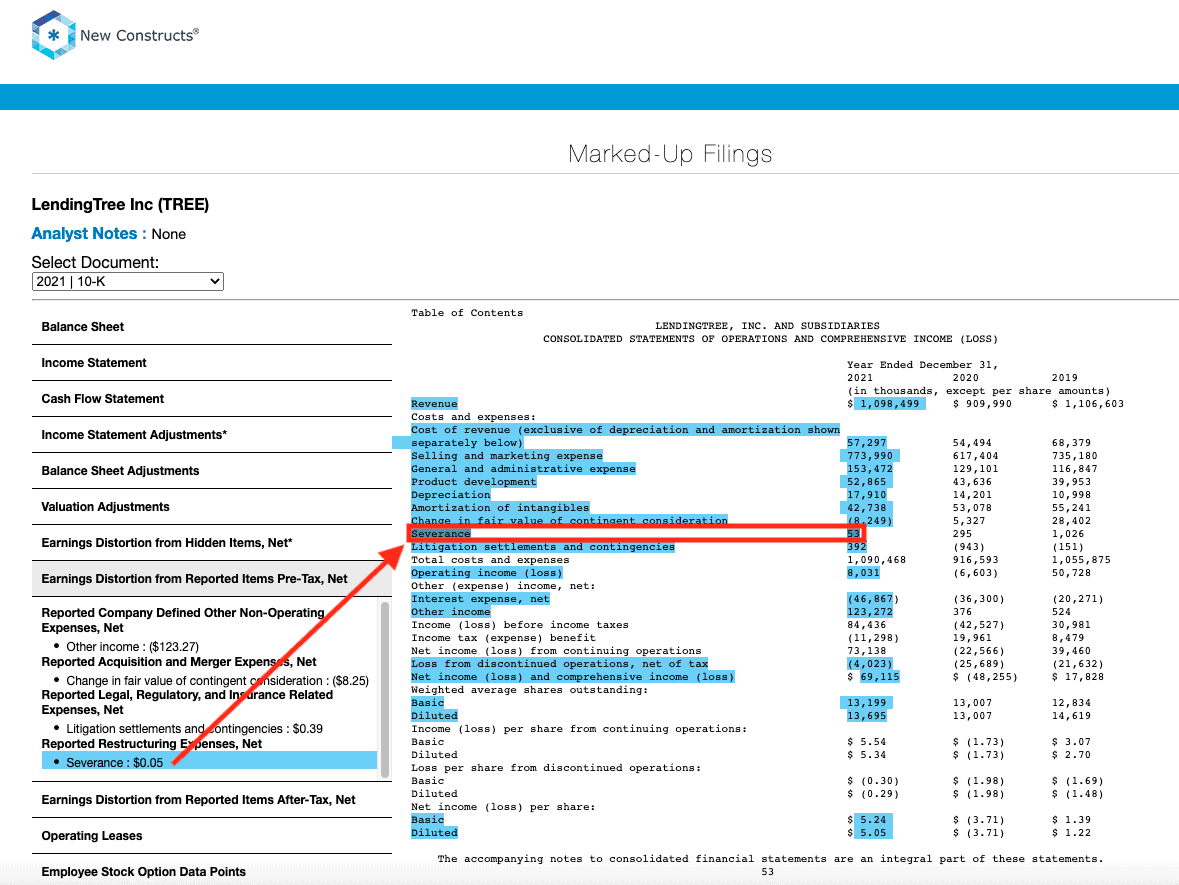The width and height of the screenshot is (1179, 885).
Task: Open the Select Document dropdown showing 2021 | 10-K
Action: 128,281
